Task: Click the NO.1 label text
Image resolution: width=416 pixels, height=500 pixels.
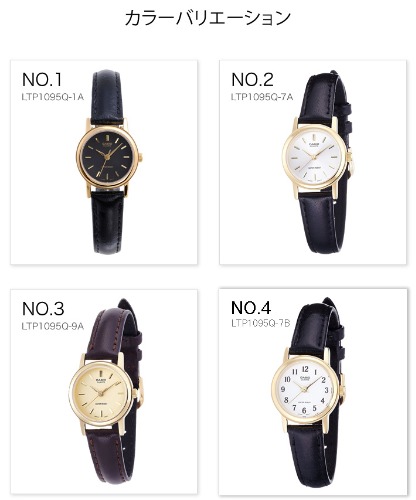Action: click(x=42, y=80)
